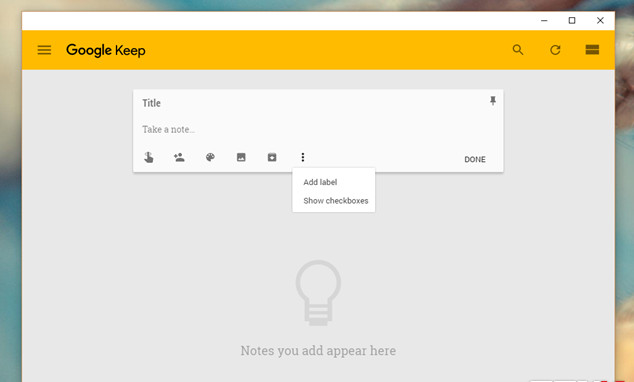Screen dimensions: 634x382
Task: Pin the note using the pushpin icon
Action: 493,101
